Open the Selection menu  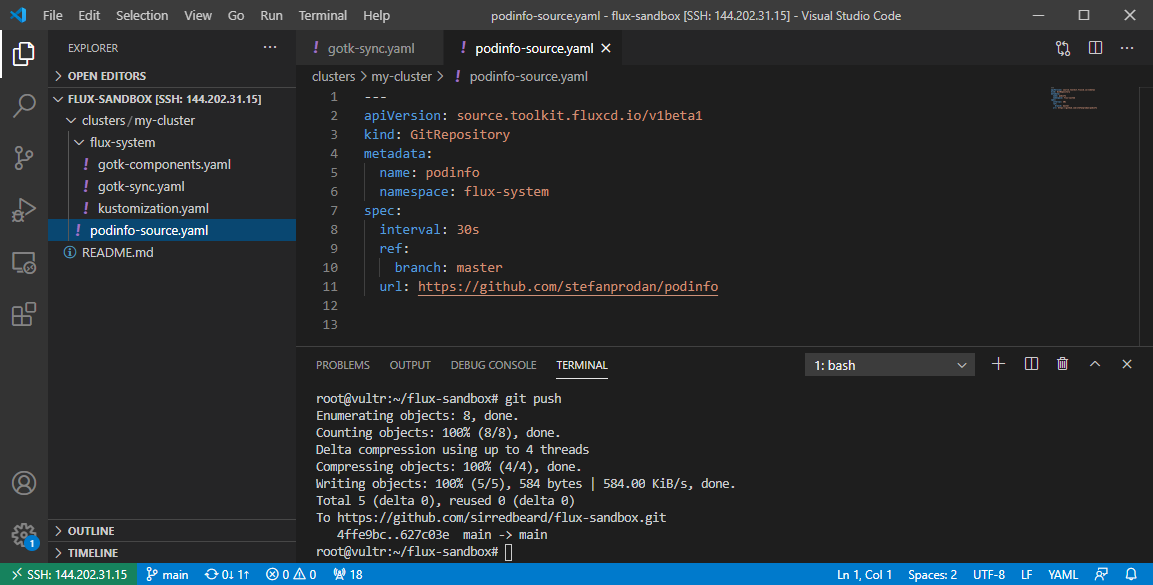point(142,15)
